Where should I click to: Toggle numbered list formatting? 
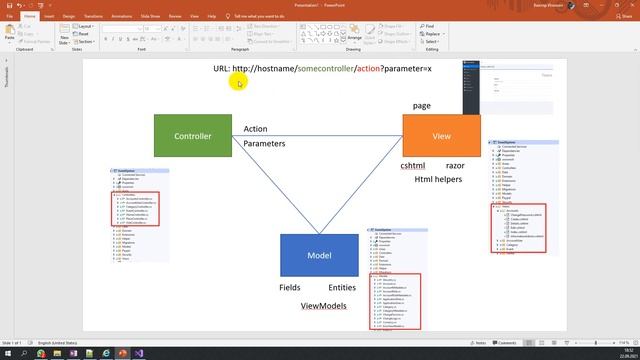tap(207, 29)
